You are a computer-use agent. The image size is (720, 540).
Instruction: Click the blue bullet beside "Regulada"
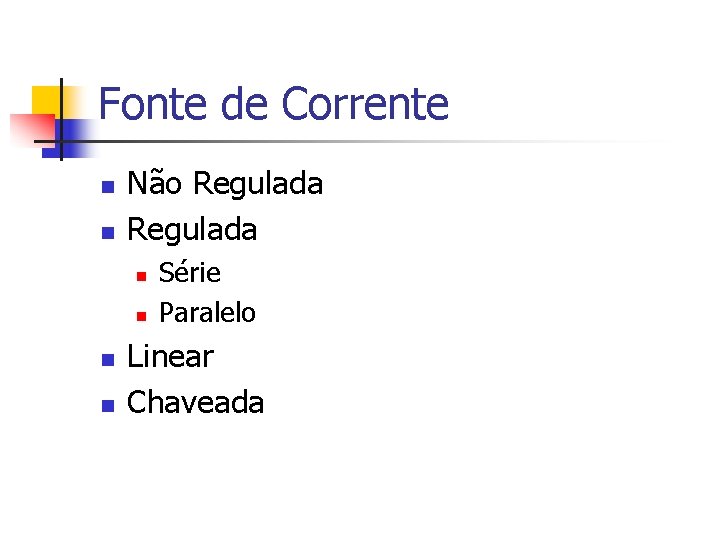[x=107, y=233]
